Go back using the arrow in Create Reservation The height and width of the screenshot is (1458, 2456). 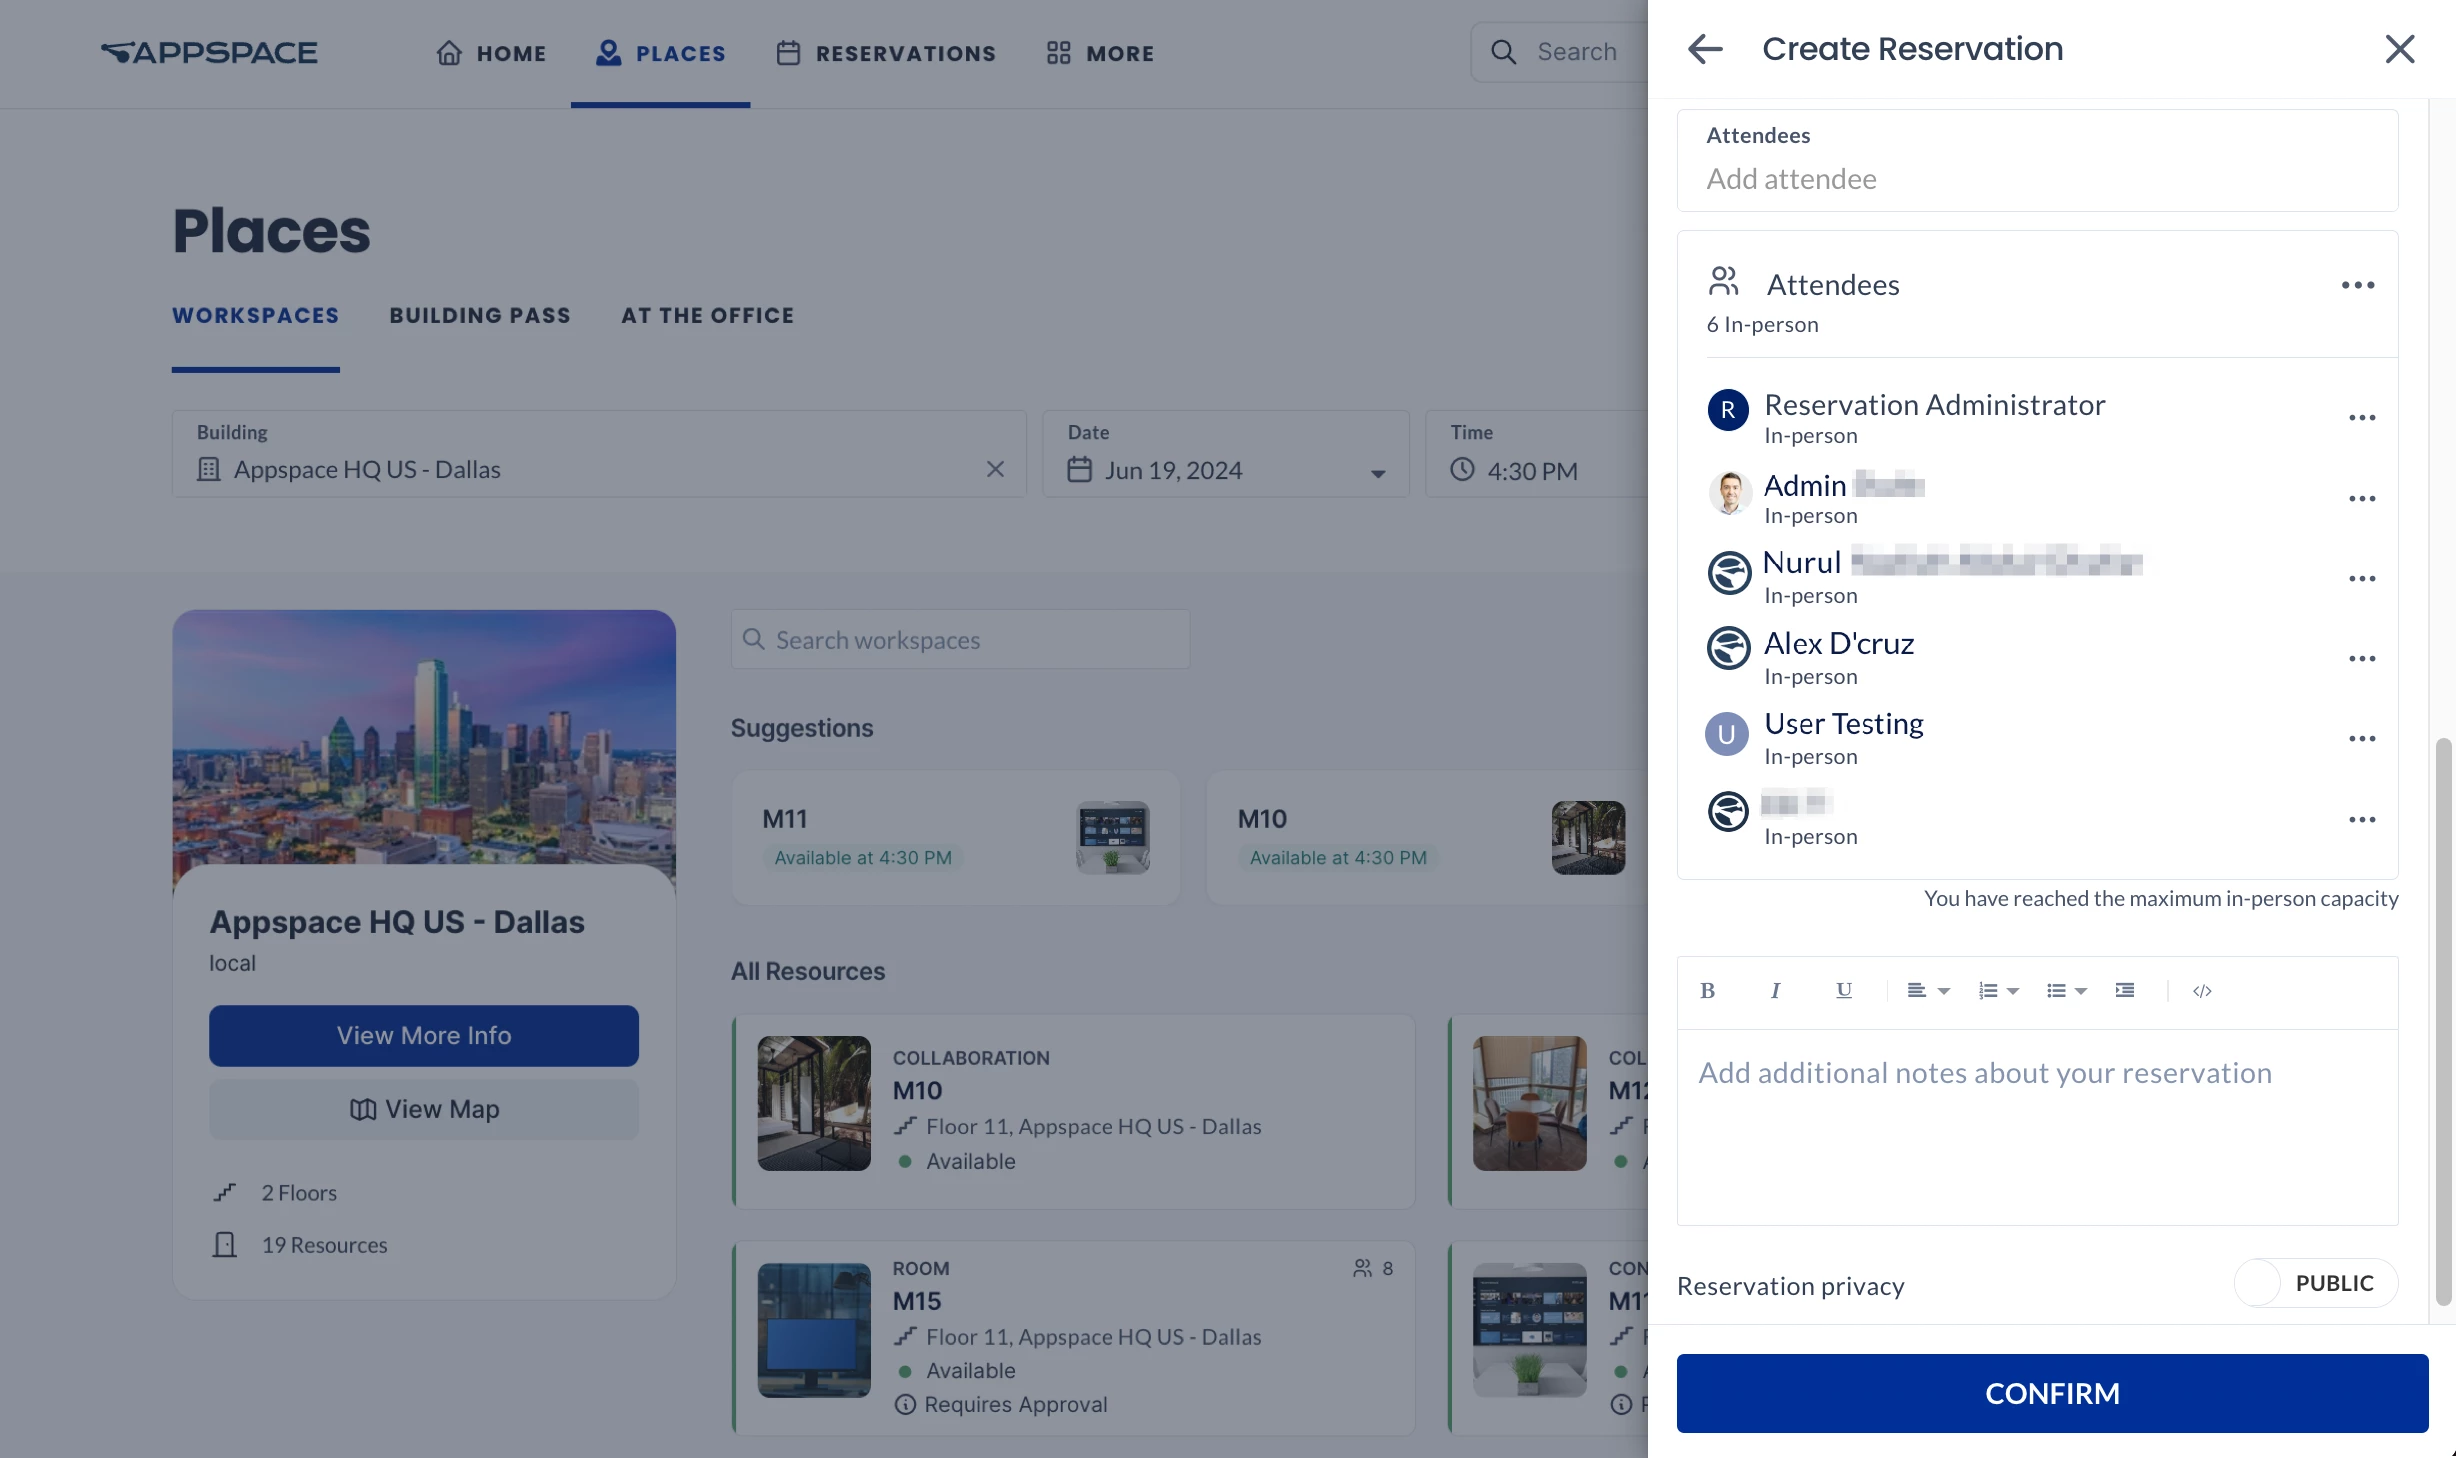click(x=1704, y=49)
